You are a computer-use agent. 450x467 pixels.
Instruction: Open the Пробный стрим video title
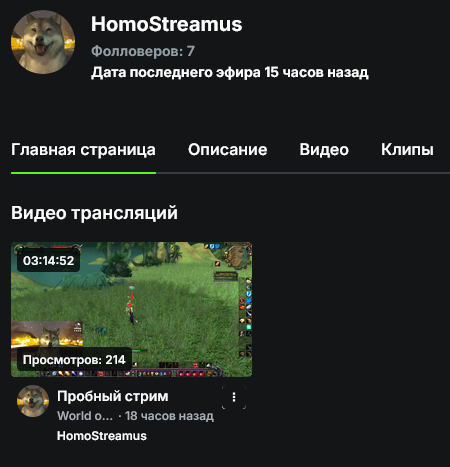113,396
